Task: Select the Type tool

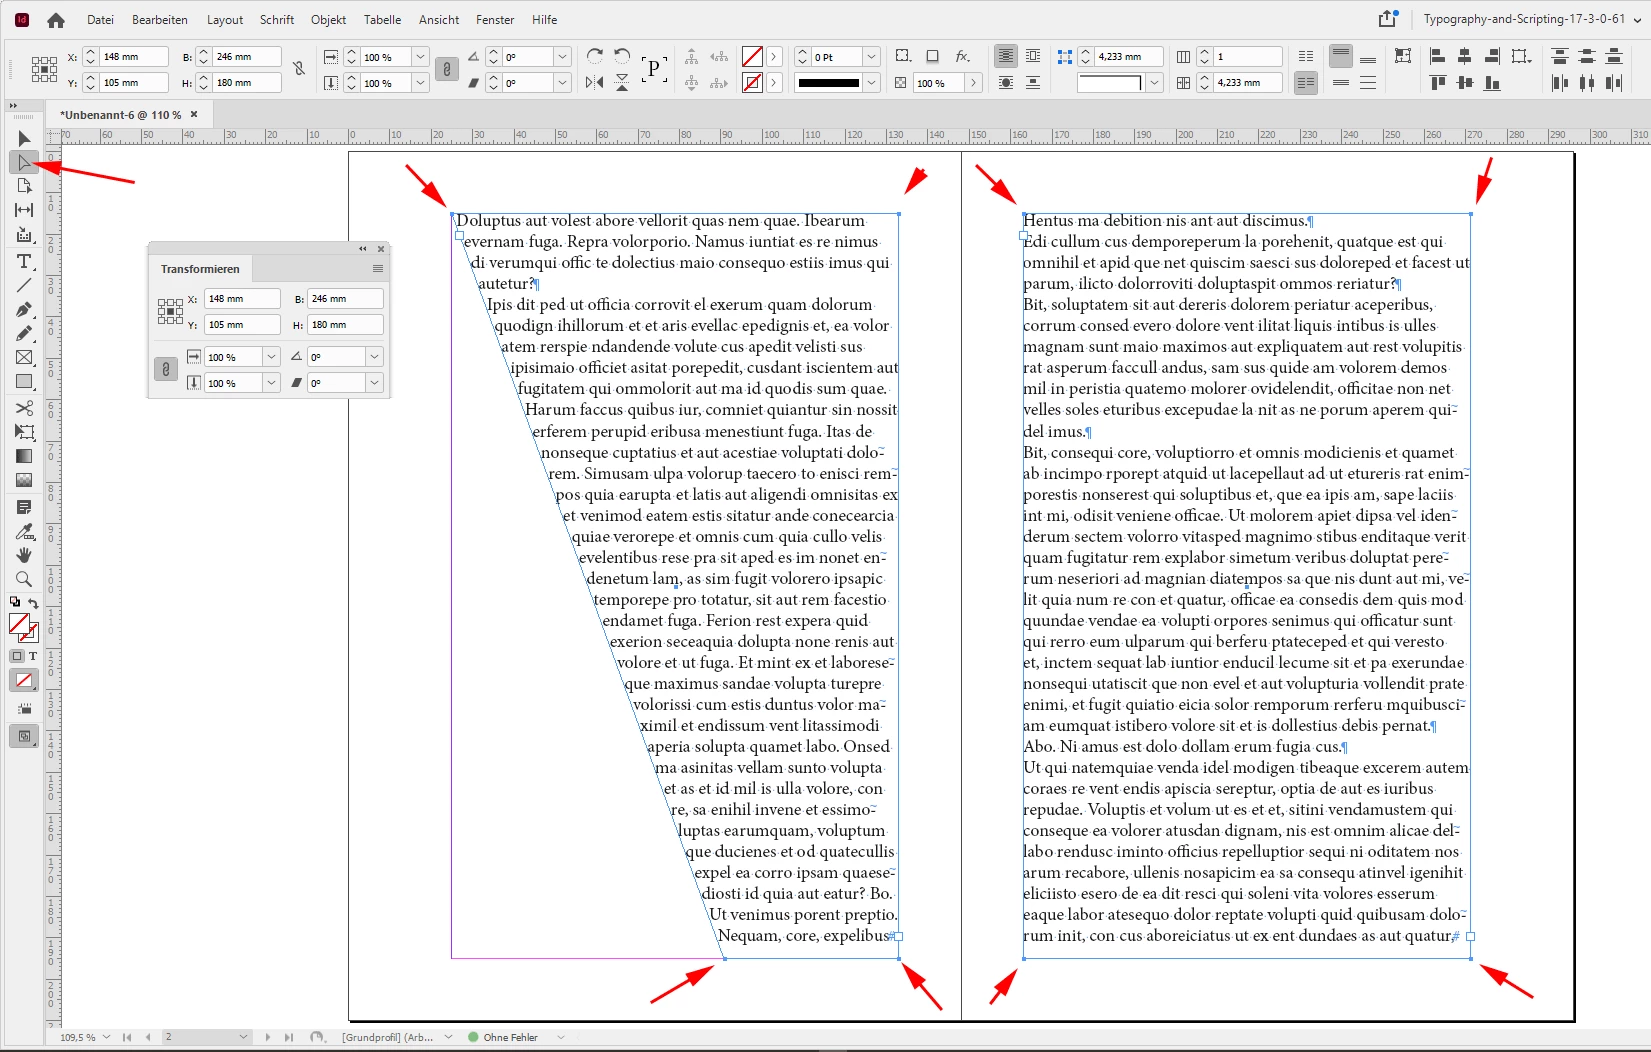Action: click(x=24, y=262)
